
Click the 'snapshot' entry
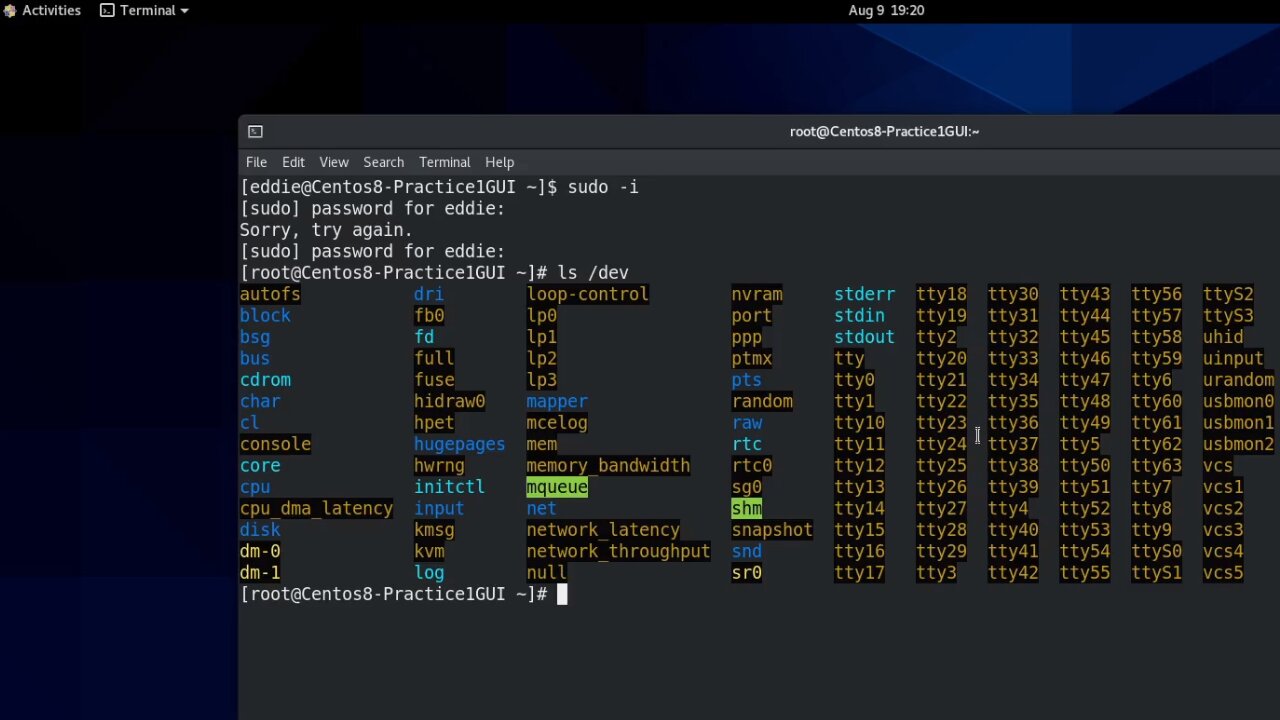(772, 530)
